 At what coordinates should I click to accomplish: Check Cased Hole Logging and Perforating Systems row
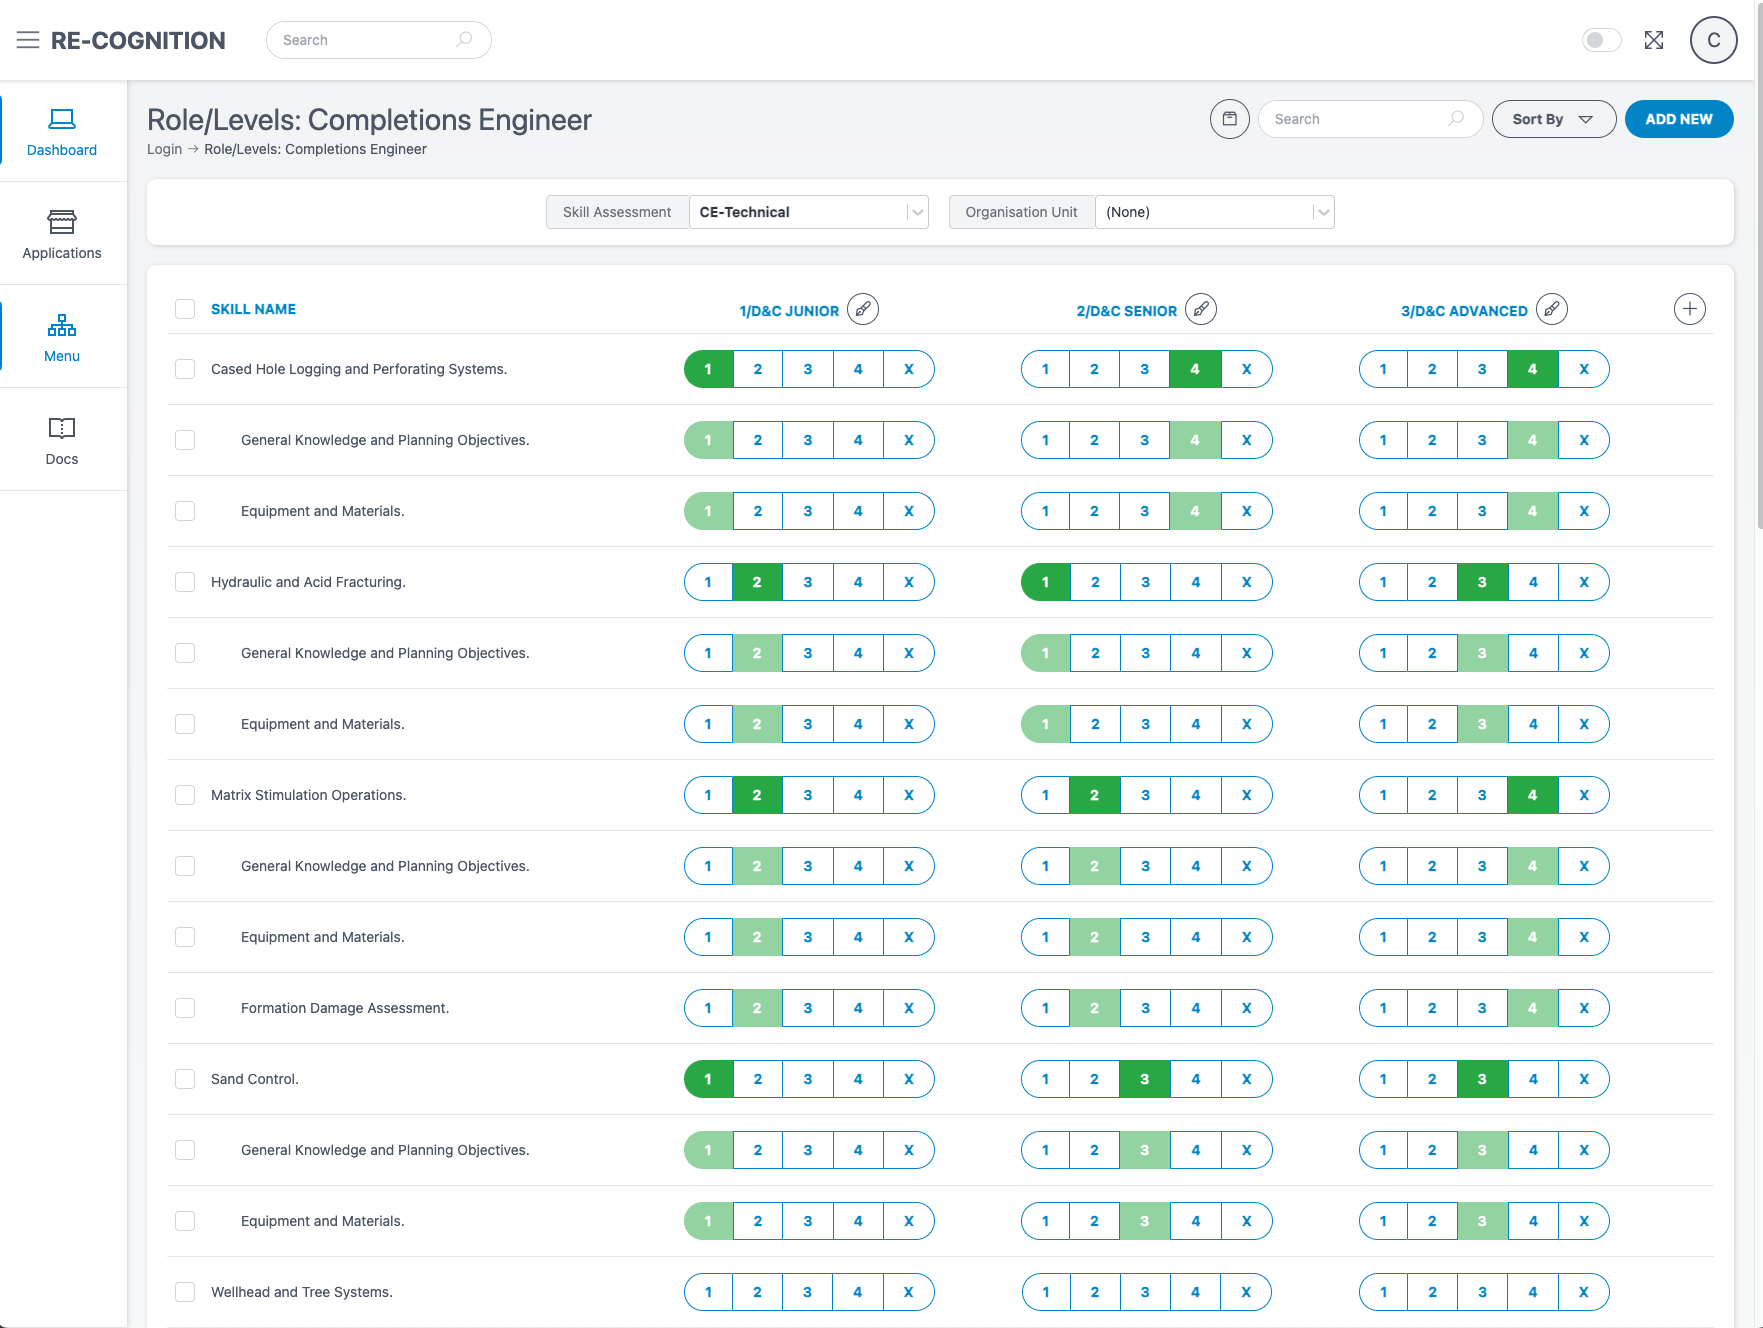click(185, 369)
